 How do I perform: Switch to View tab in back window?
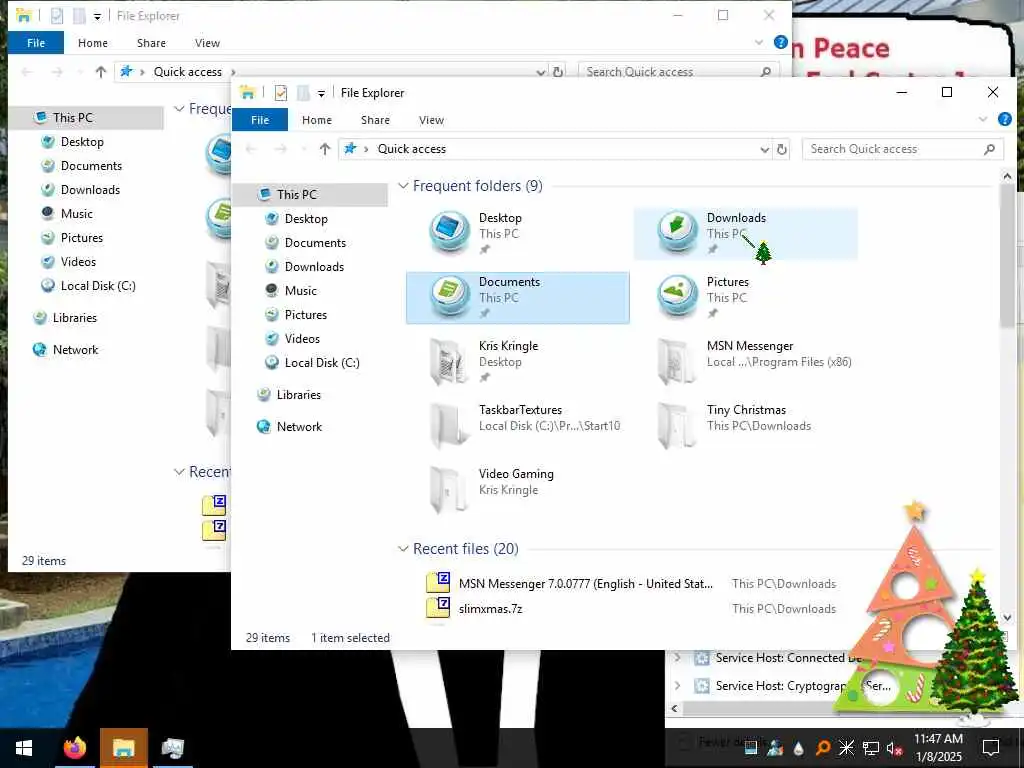207,42
